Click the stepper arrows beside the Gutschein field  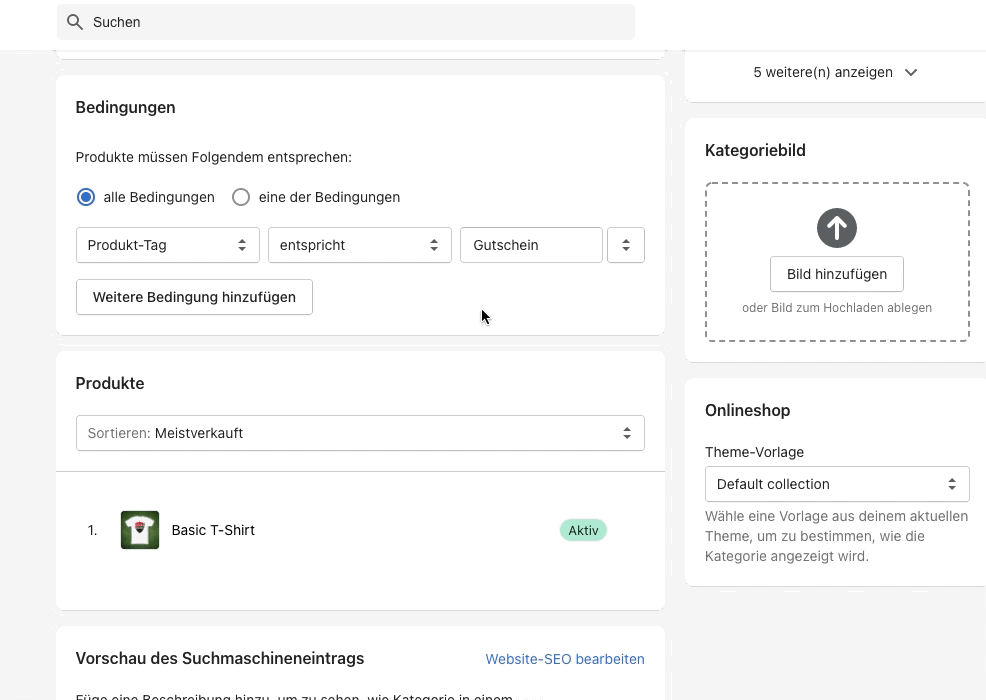pyautogui.click(x=626, y=245)
